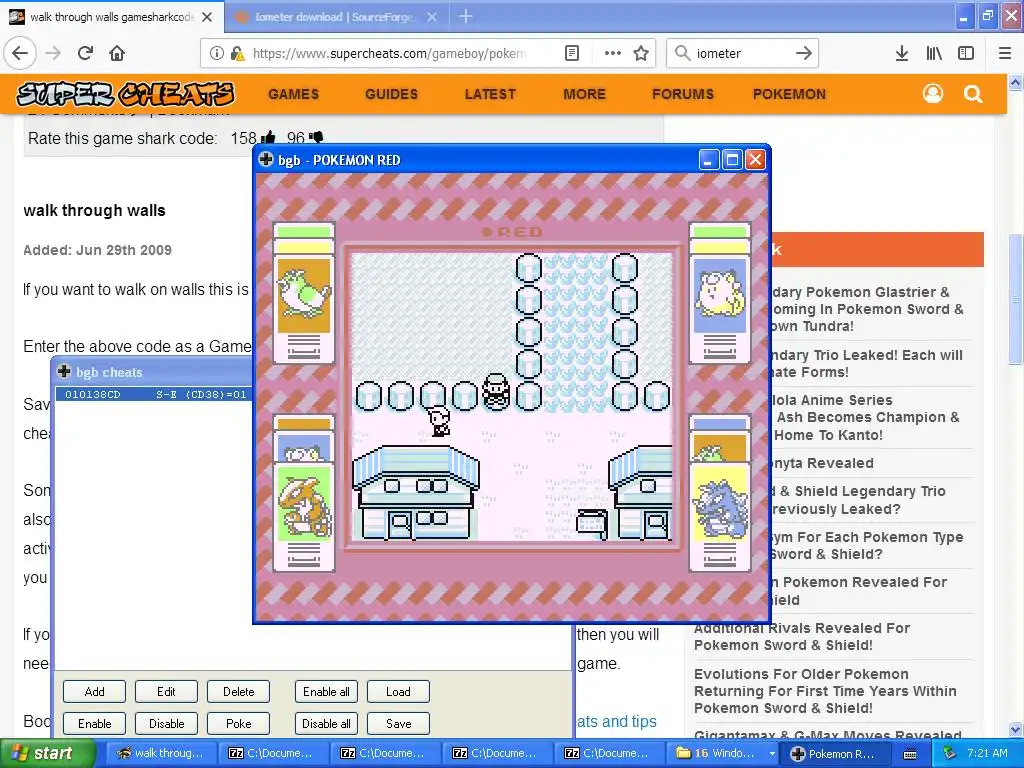The width and height of the screenshot is (1024, 768).
Task: Bookmark this page with the star icon
Action: [x=641, y=54]
